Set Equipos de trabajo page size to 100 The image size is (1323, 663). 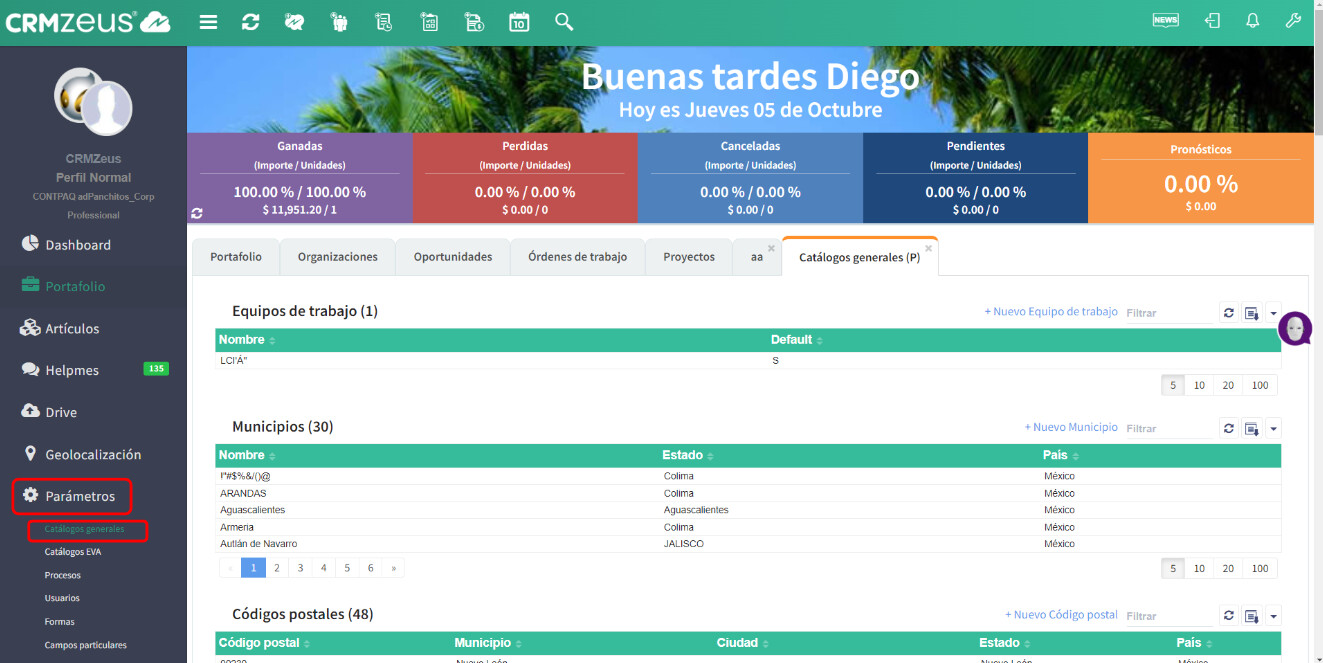coord(1259,385)
